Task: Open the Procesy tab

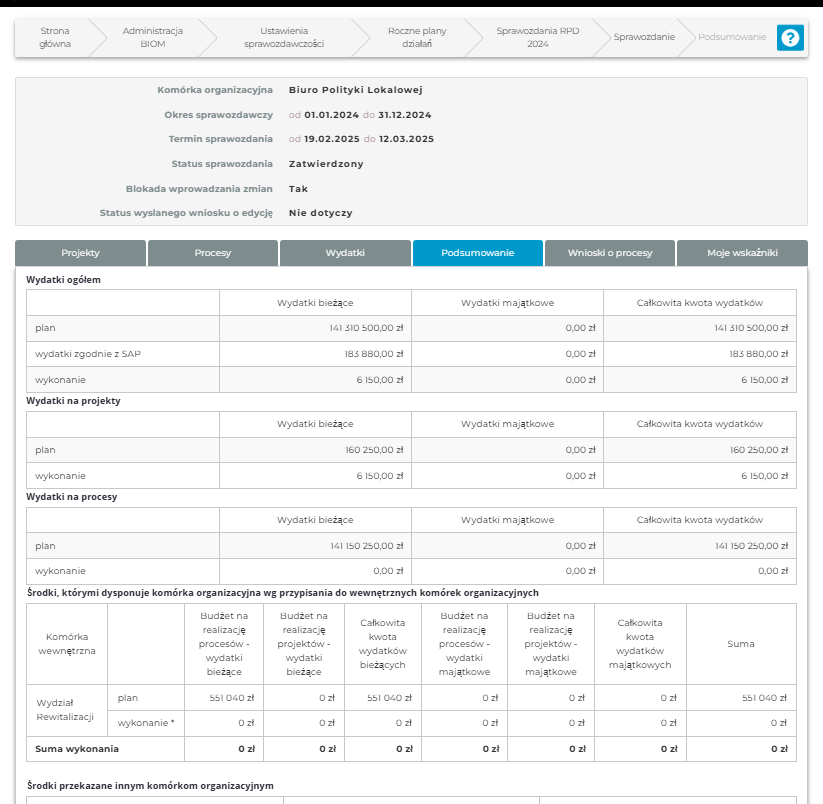Action: 213,253
